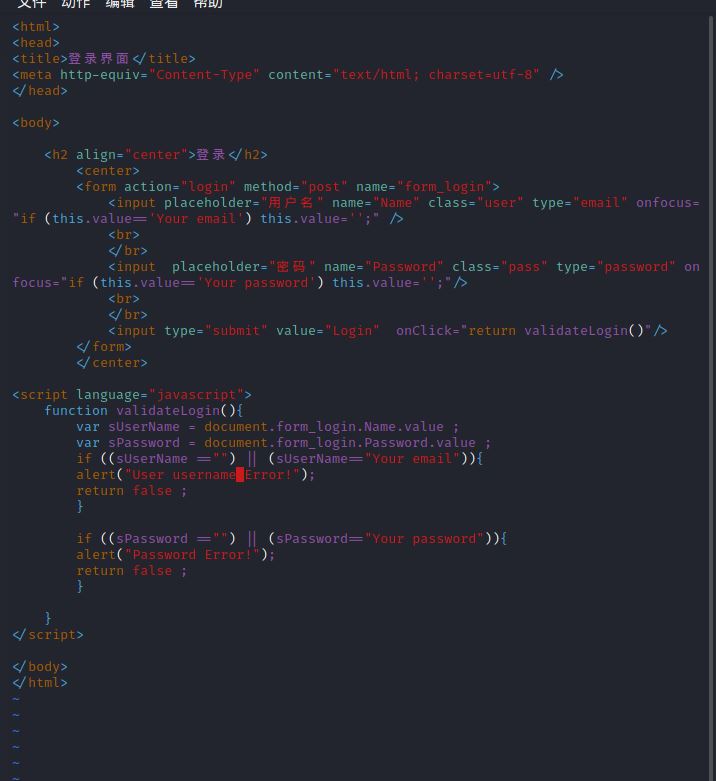Click the name="form_login" attribute
This screenshot has width=716, height=781.
point(424,187)
